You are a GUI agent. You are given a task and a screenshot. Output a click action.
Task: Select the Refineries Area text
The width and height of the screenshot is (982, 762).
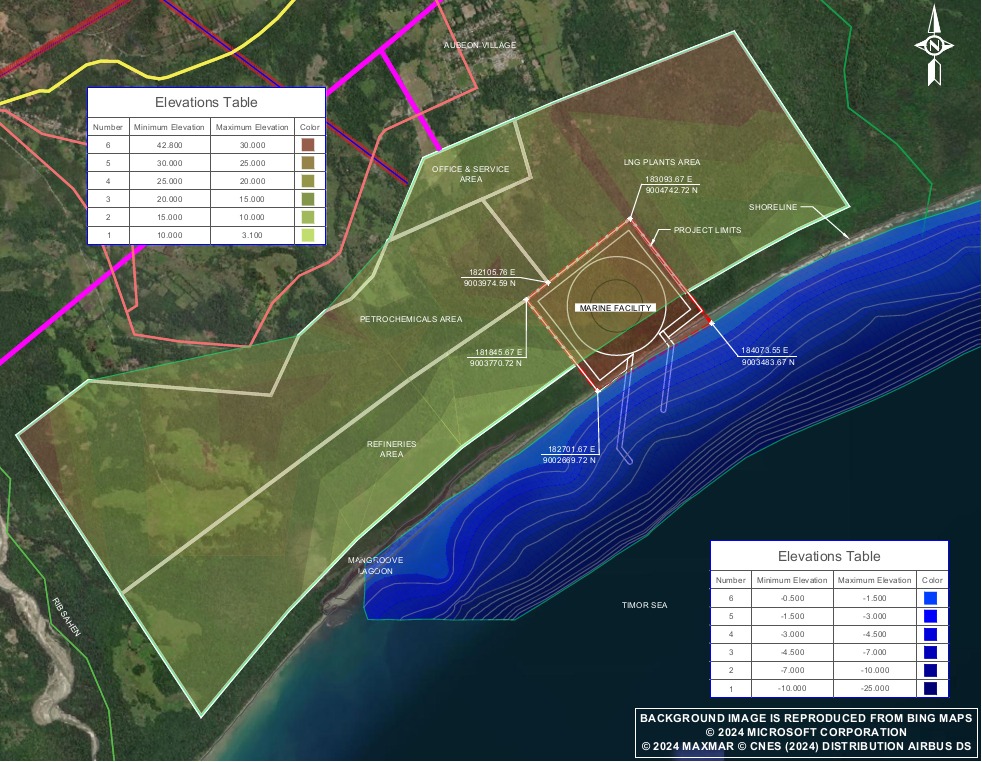click(392, 449)
